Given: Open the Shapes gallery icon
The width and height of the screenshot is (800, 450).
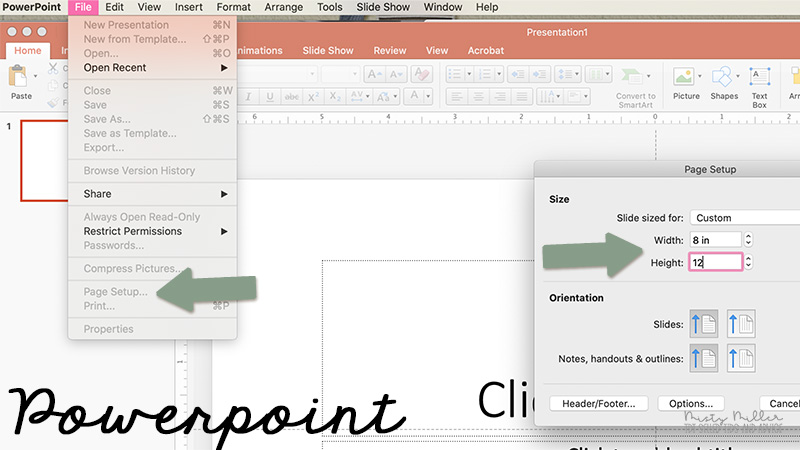Looking at the screenshot, I should (x=722, y=77).
